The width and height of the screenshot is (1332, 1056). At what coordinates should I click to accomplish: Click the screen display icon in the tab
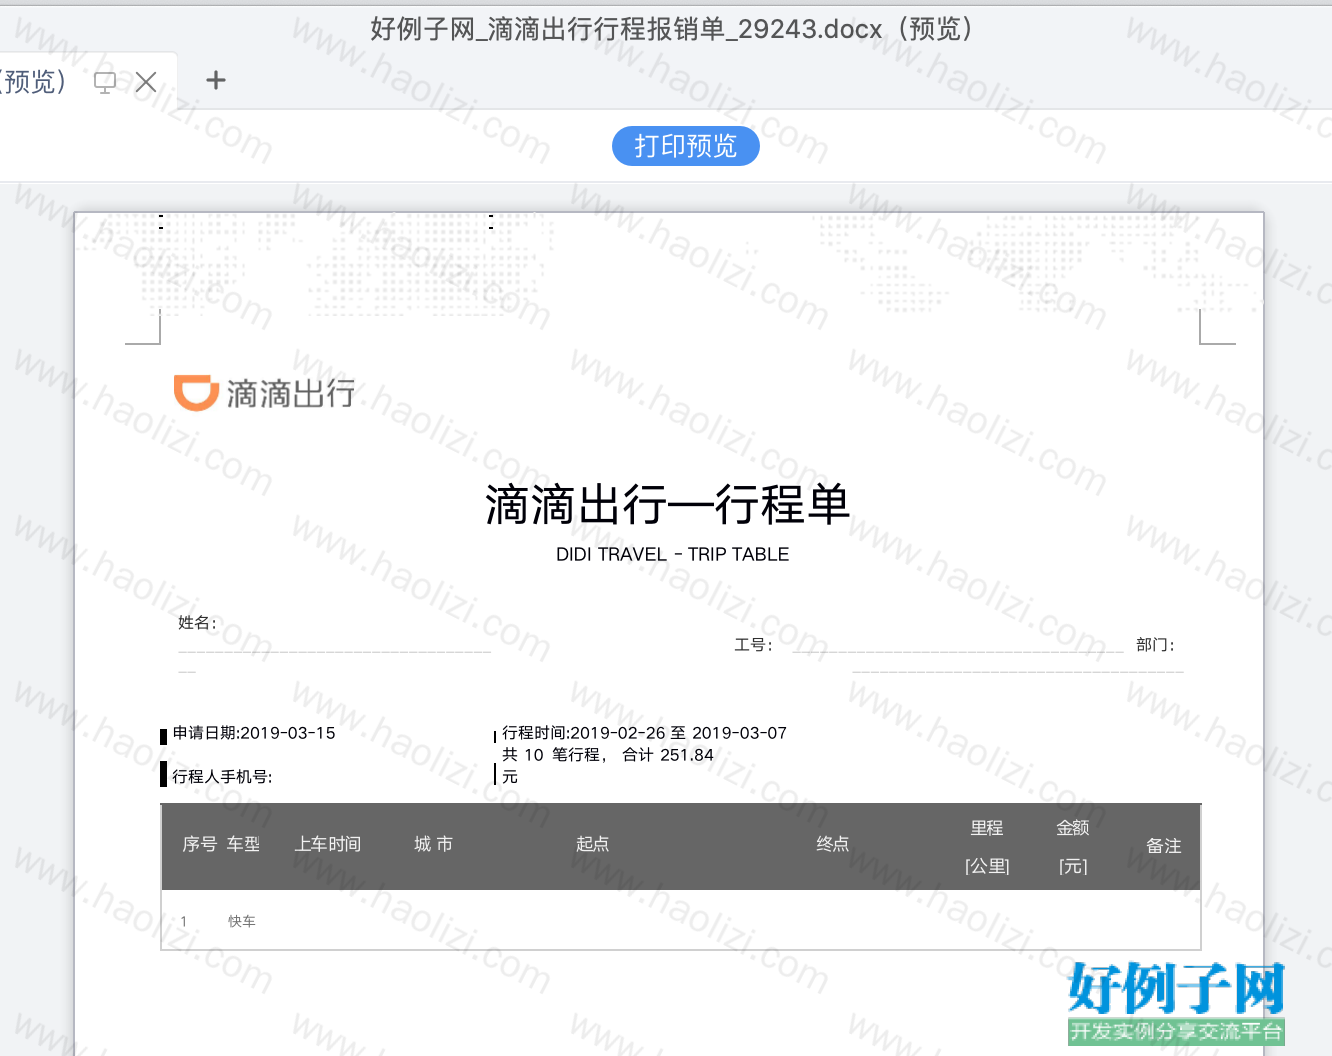click(x=105, y=82)
